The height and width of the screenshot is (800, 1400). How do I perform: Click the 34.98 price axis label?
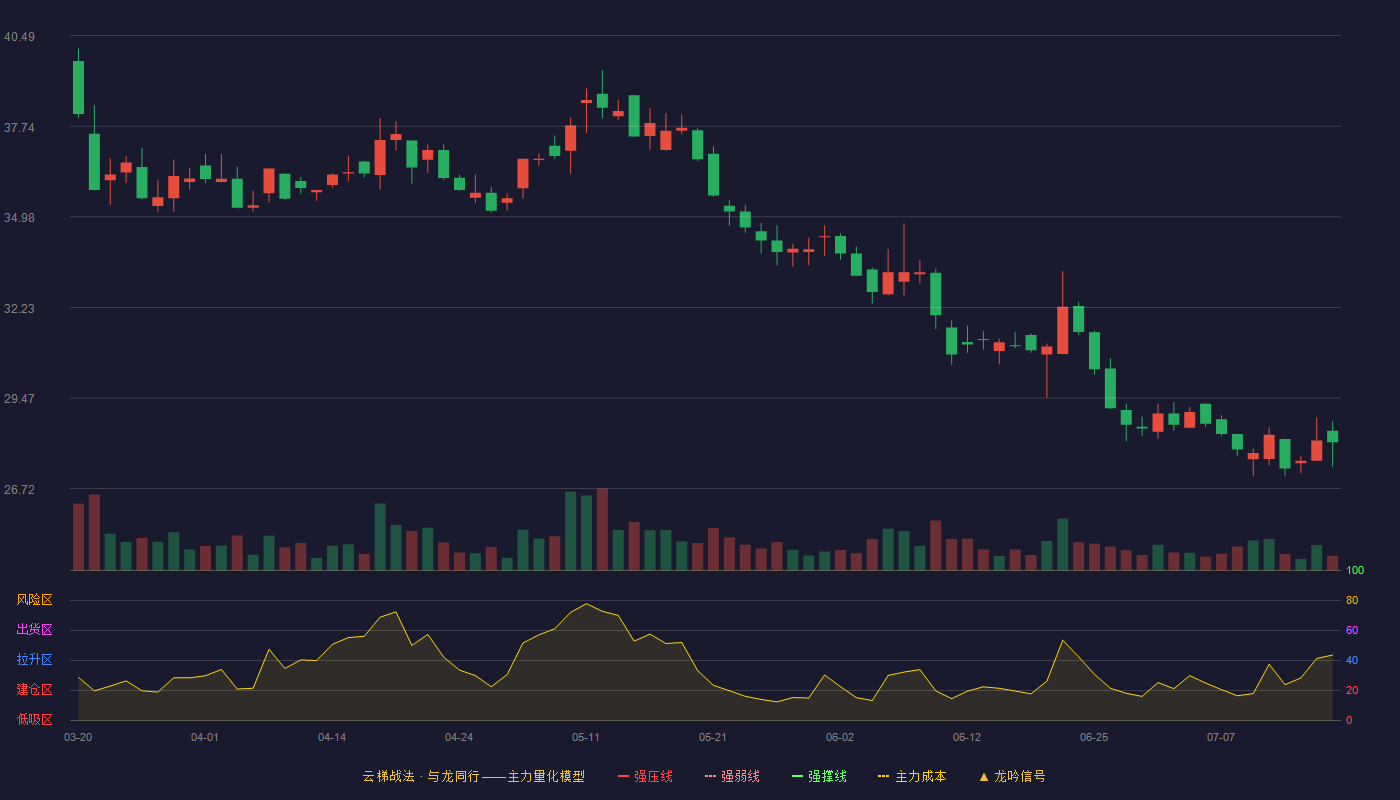[19, 218]
